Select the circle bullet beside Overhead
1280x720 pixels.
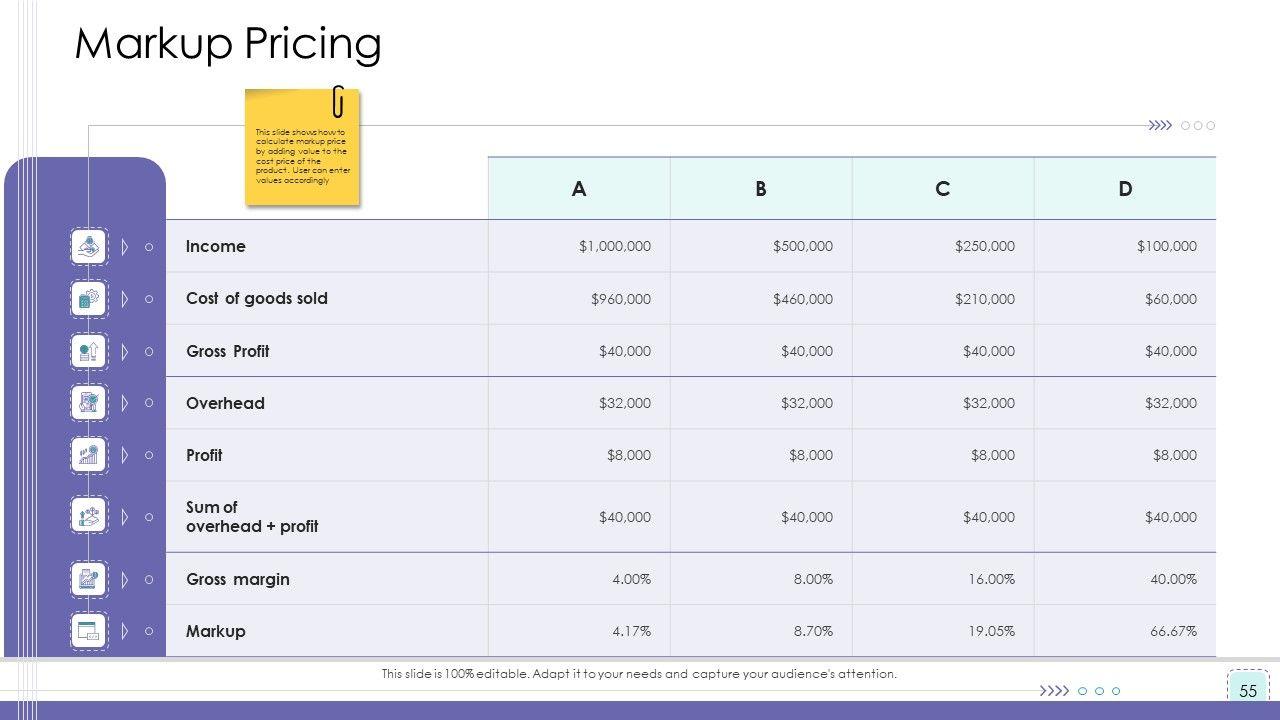(x=149, y=403)
